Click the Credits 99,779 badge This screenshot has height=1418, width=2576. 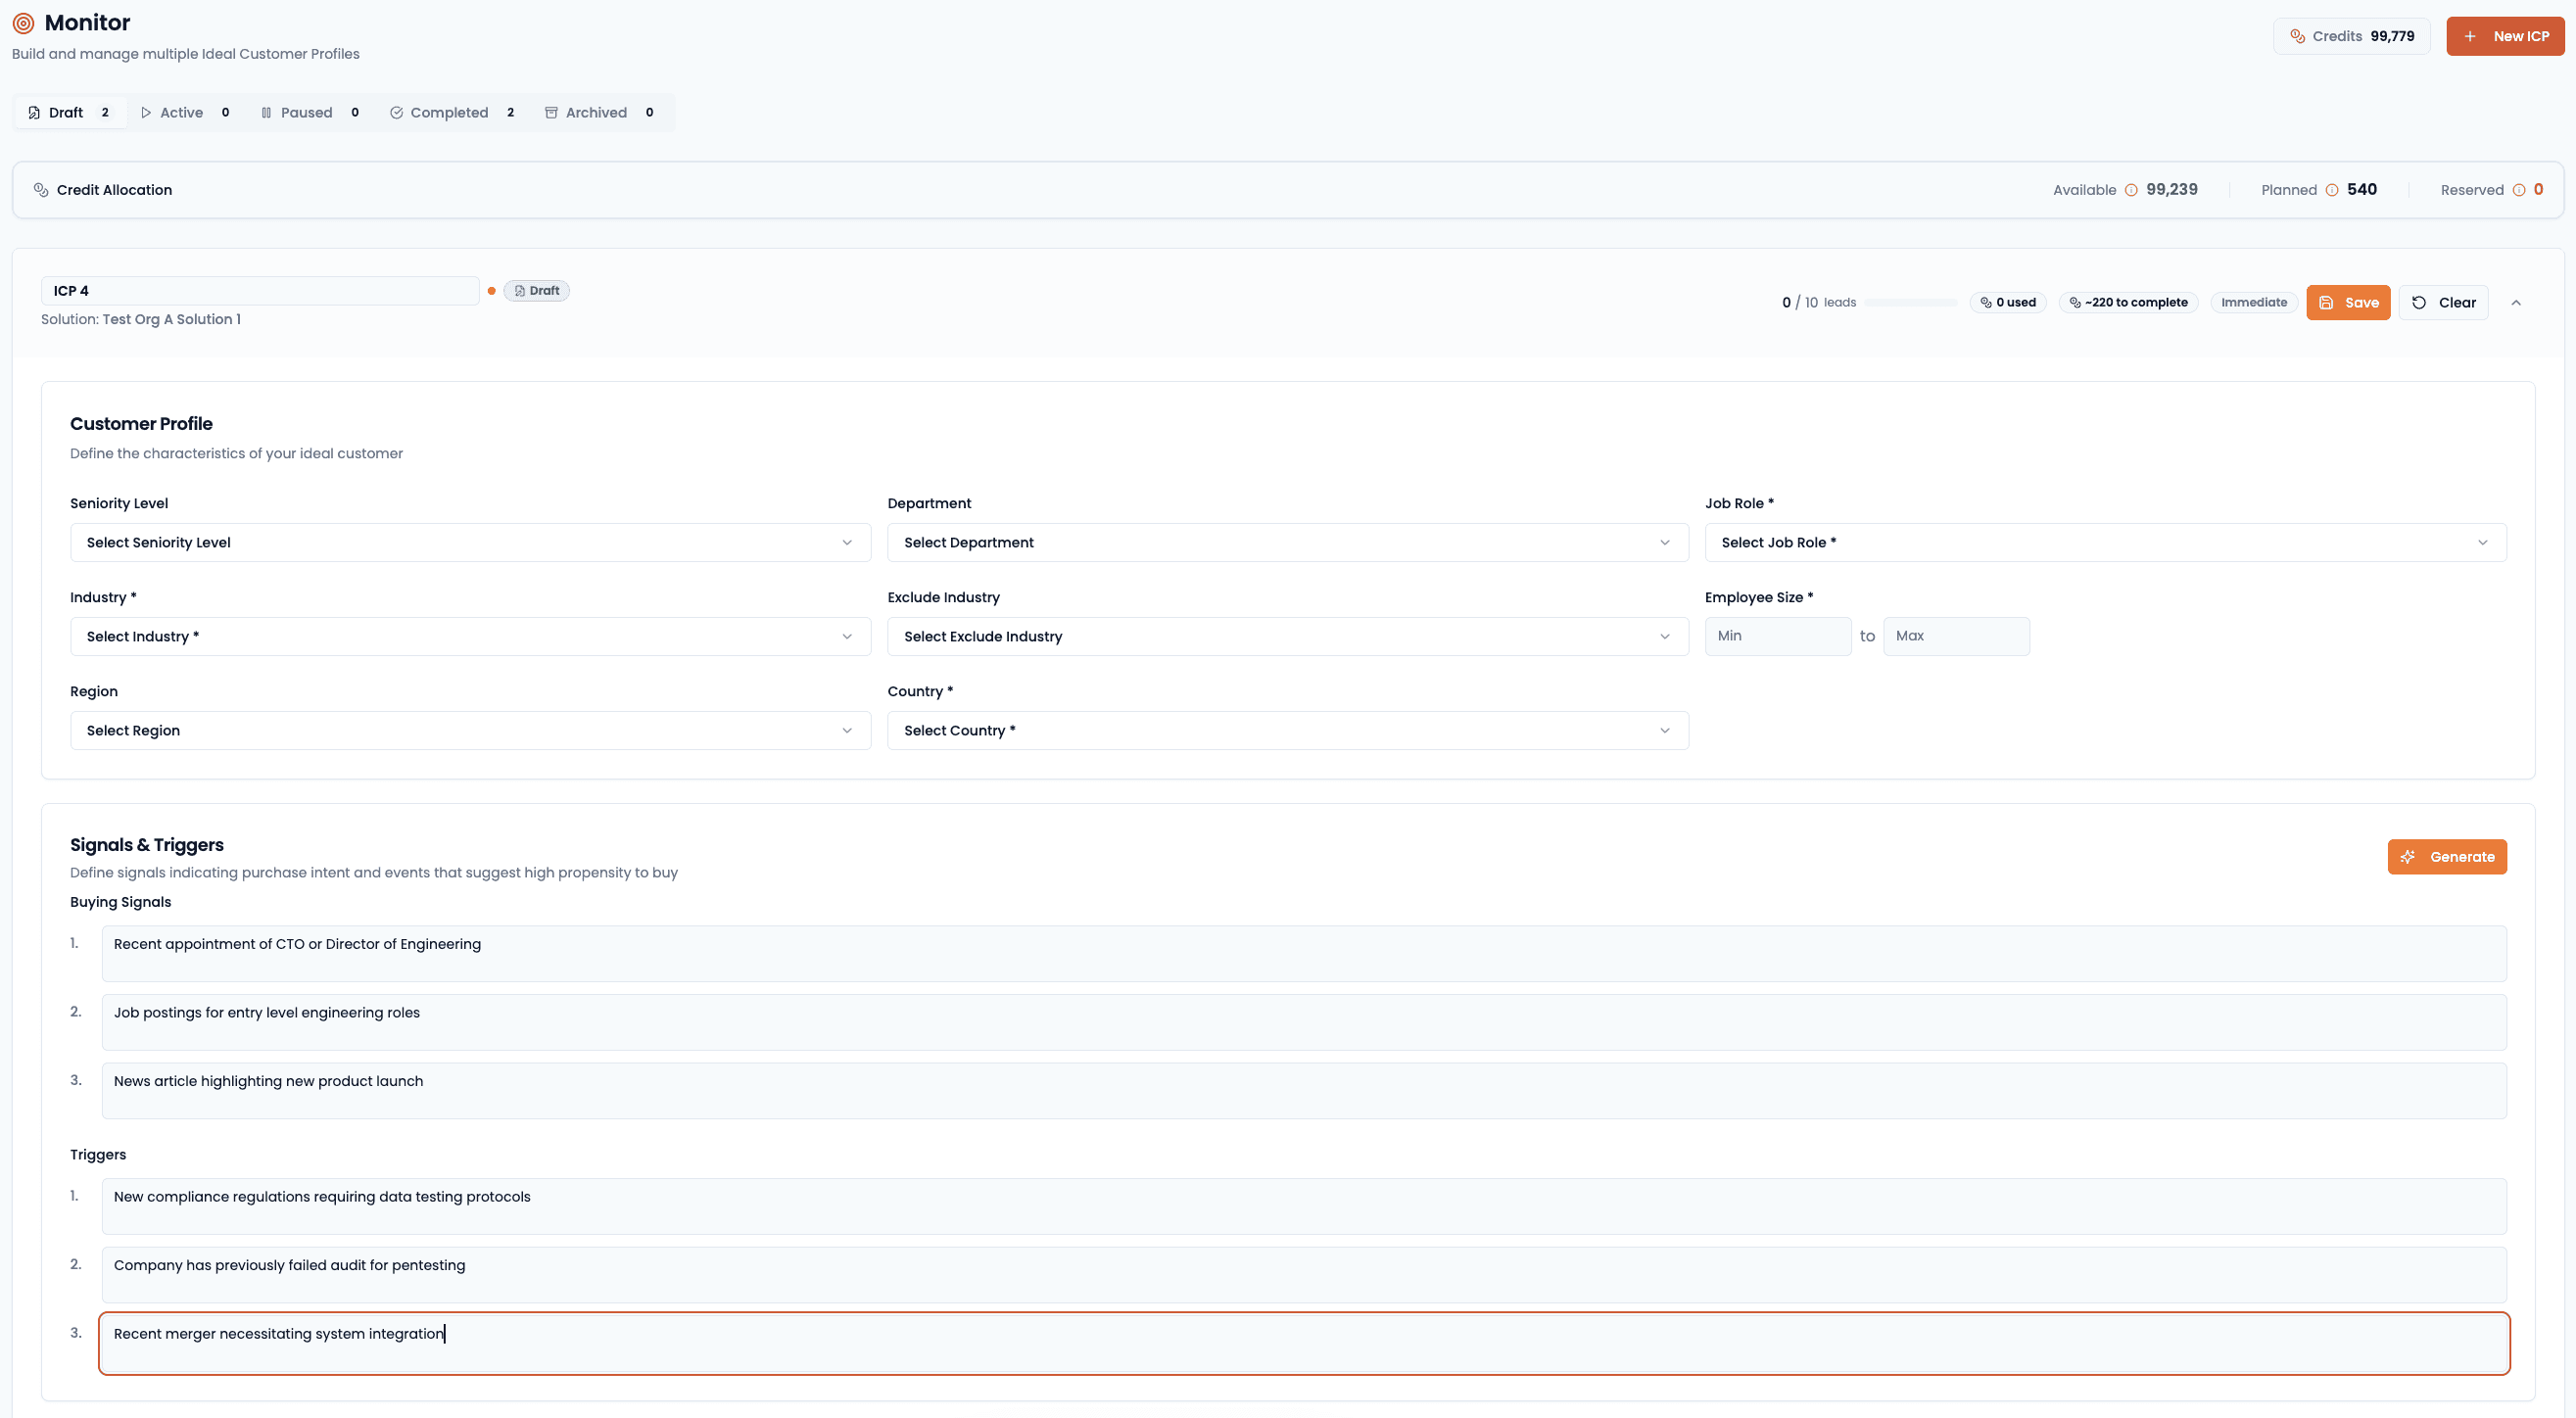point(2351,36)
